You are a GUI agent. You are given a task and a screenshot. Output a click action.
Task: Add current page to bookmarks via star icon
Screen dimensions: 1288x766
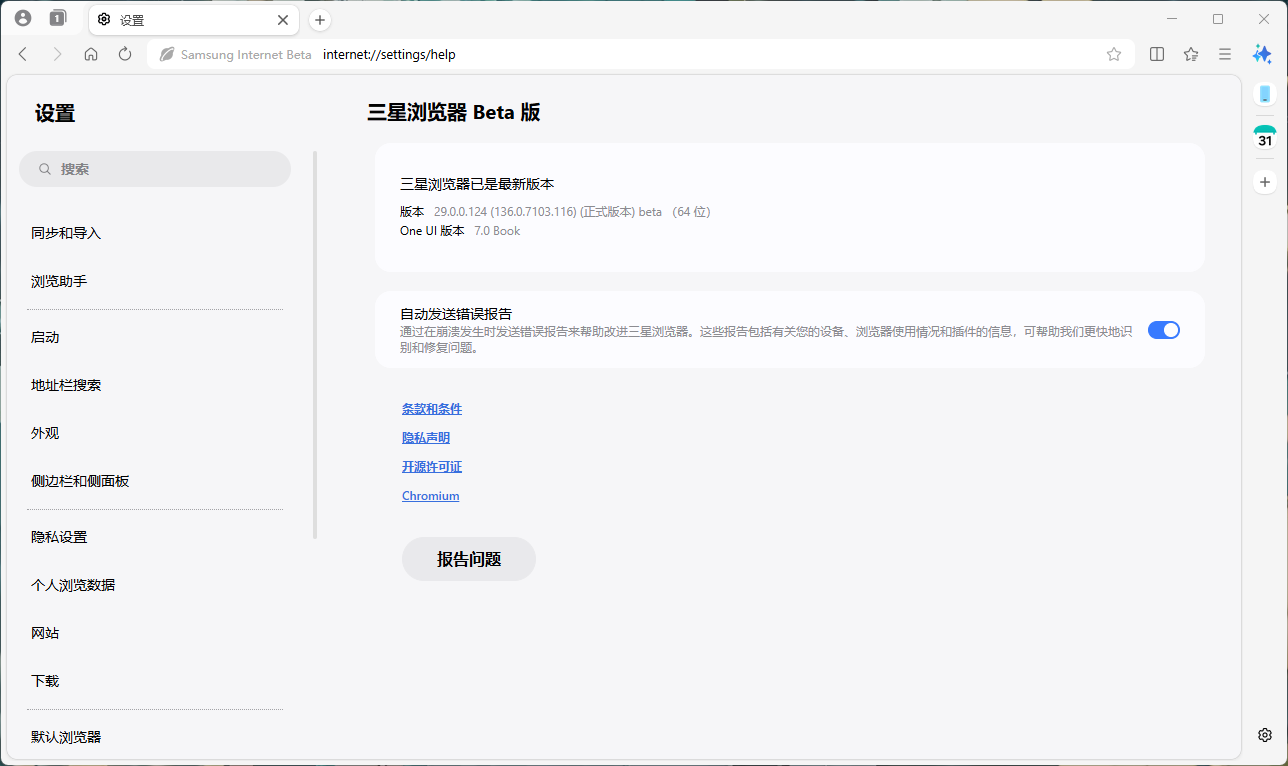pos(1114,54)
